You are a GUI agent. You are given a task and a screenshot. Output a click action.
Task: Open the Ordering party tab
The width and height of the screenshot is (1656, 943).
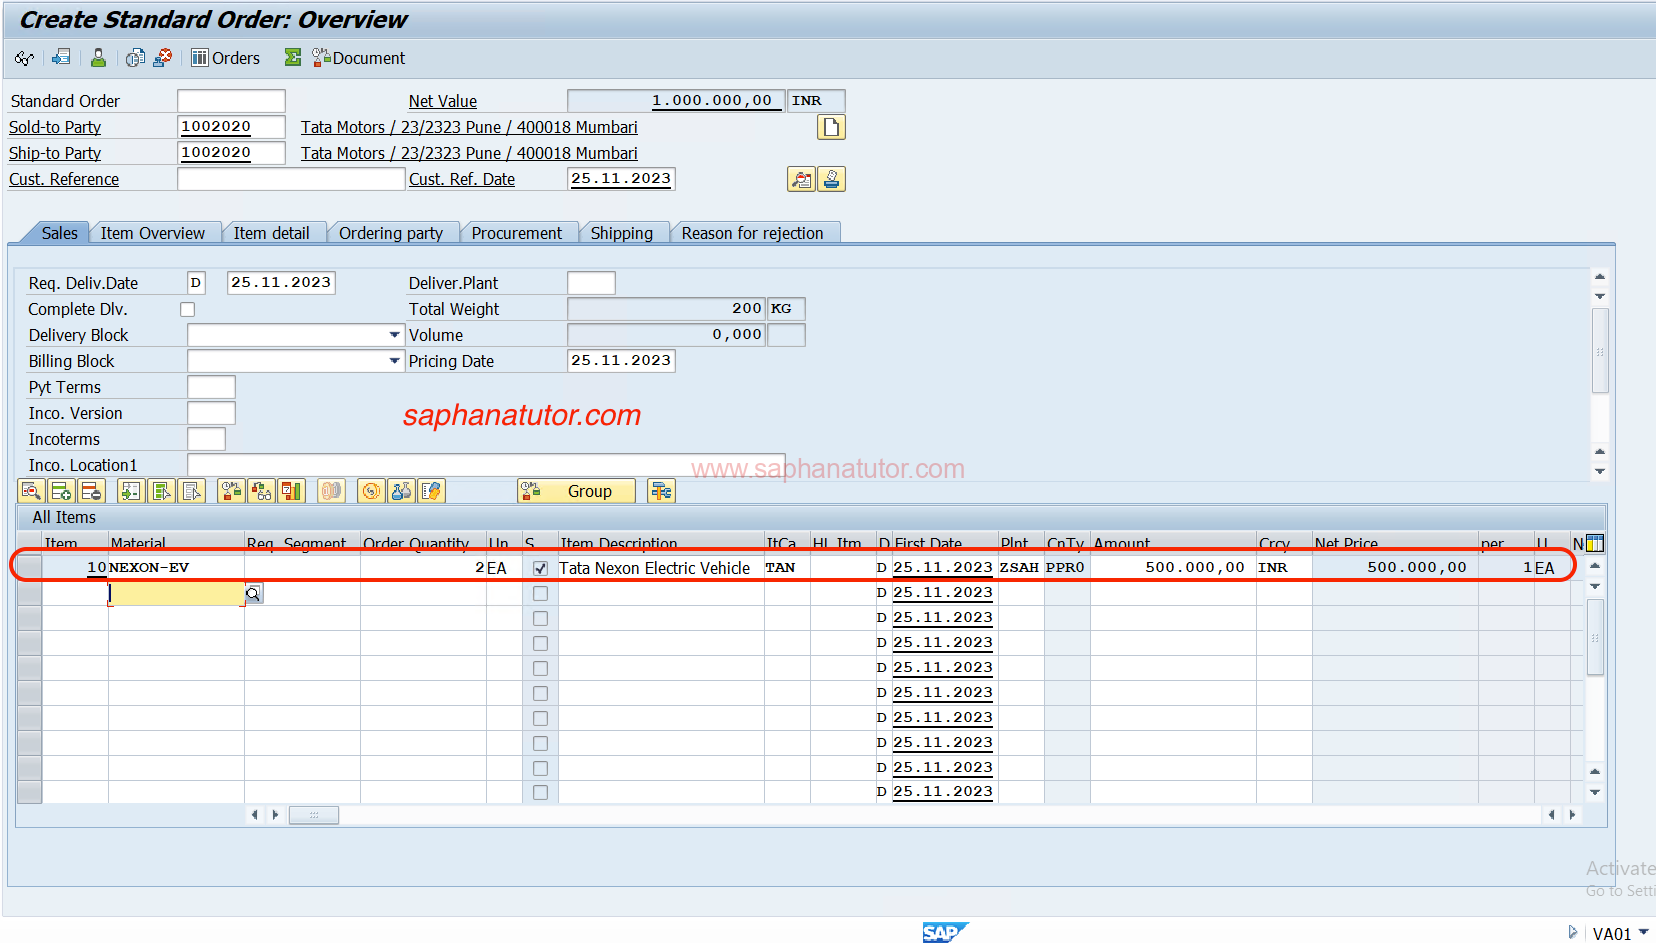click(391, 233)
